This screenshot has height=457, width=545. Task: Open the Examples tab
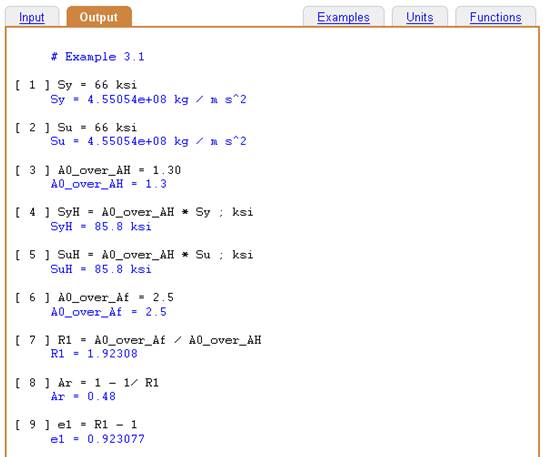click(x=343, y=17)
